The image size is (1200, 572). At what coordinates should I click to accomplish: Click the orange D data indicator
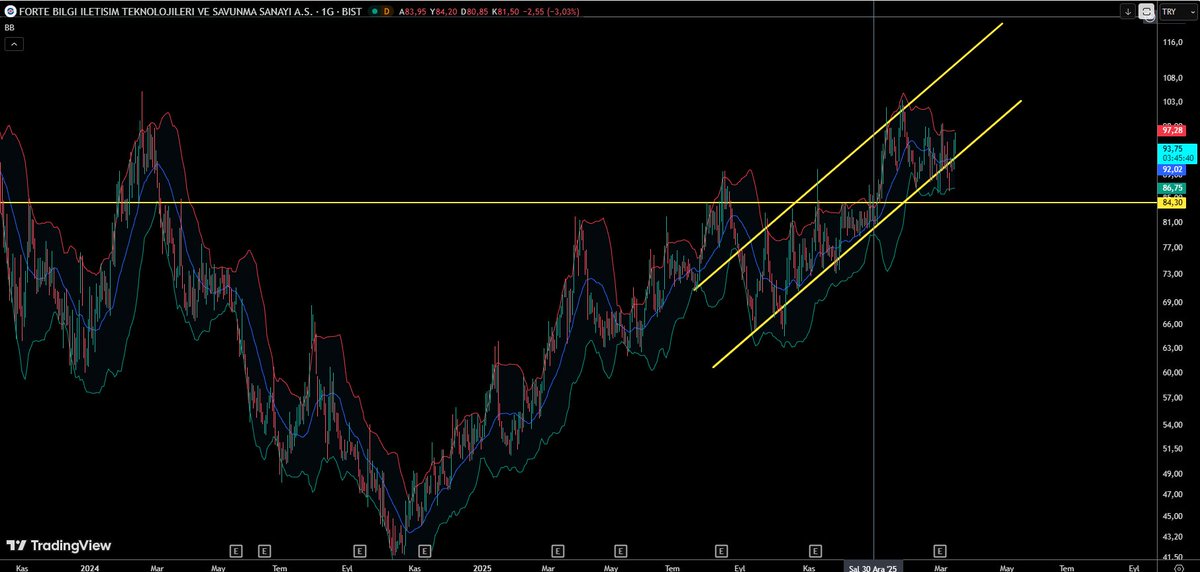[387, 12]
